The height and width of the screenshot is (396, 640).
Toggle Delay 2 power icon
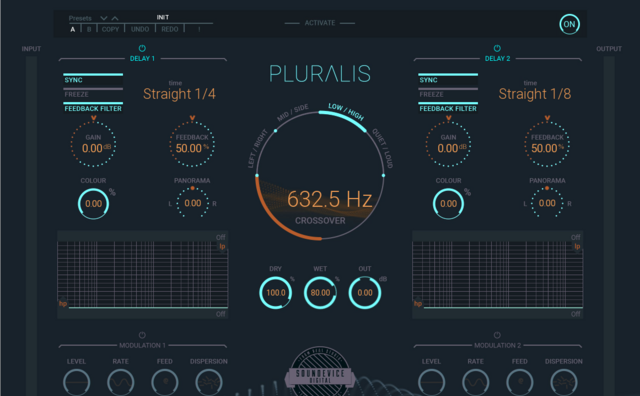click(x=497, y=48)
